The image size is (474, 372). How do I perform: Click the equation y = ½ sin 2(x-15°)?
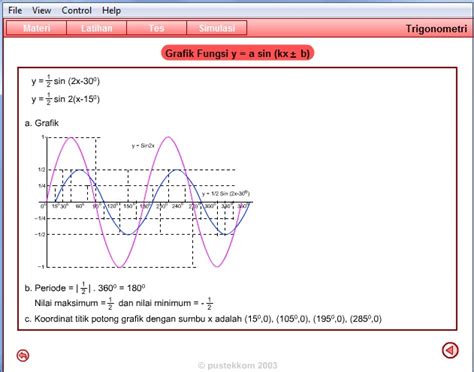click(x=66, y=99)
